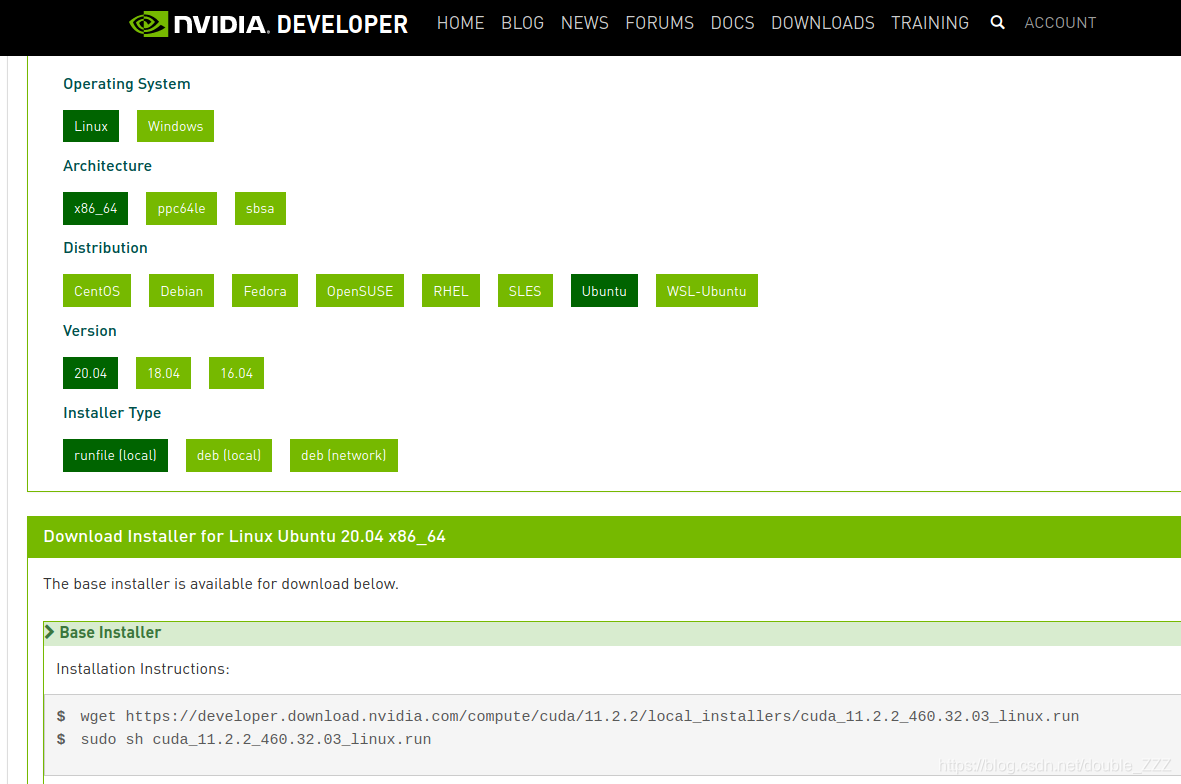This screenshot has height=784, width=1181.
Task: Open the DOWNLOADS menu item
Action: pyautogui.click(x=823, y=23)
